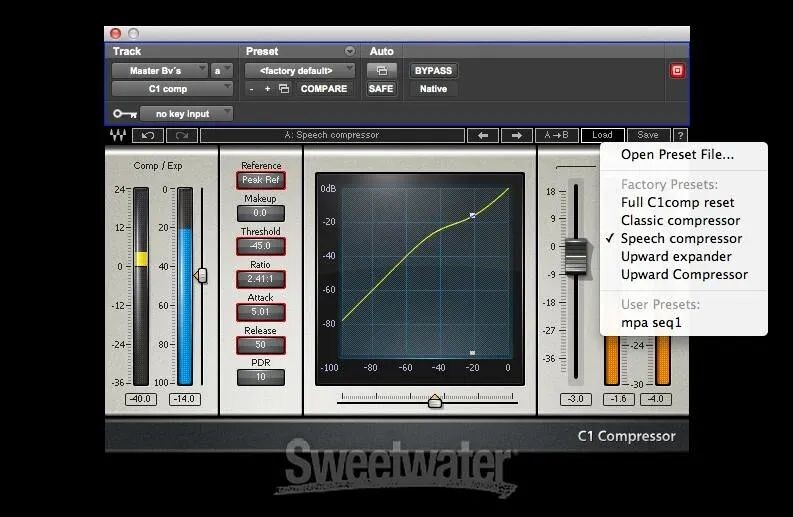Open the no key input dropdown
Viewport: 793px width, 517px height.
186,114
